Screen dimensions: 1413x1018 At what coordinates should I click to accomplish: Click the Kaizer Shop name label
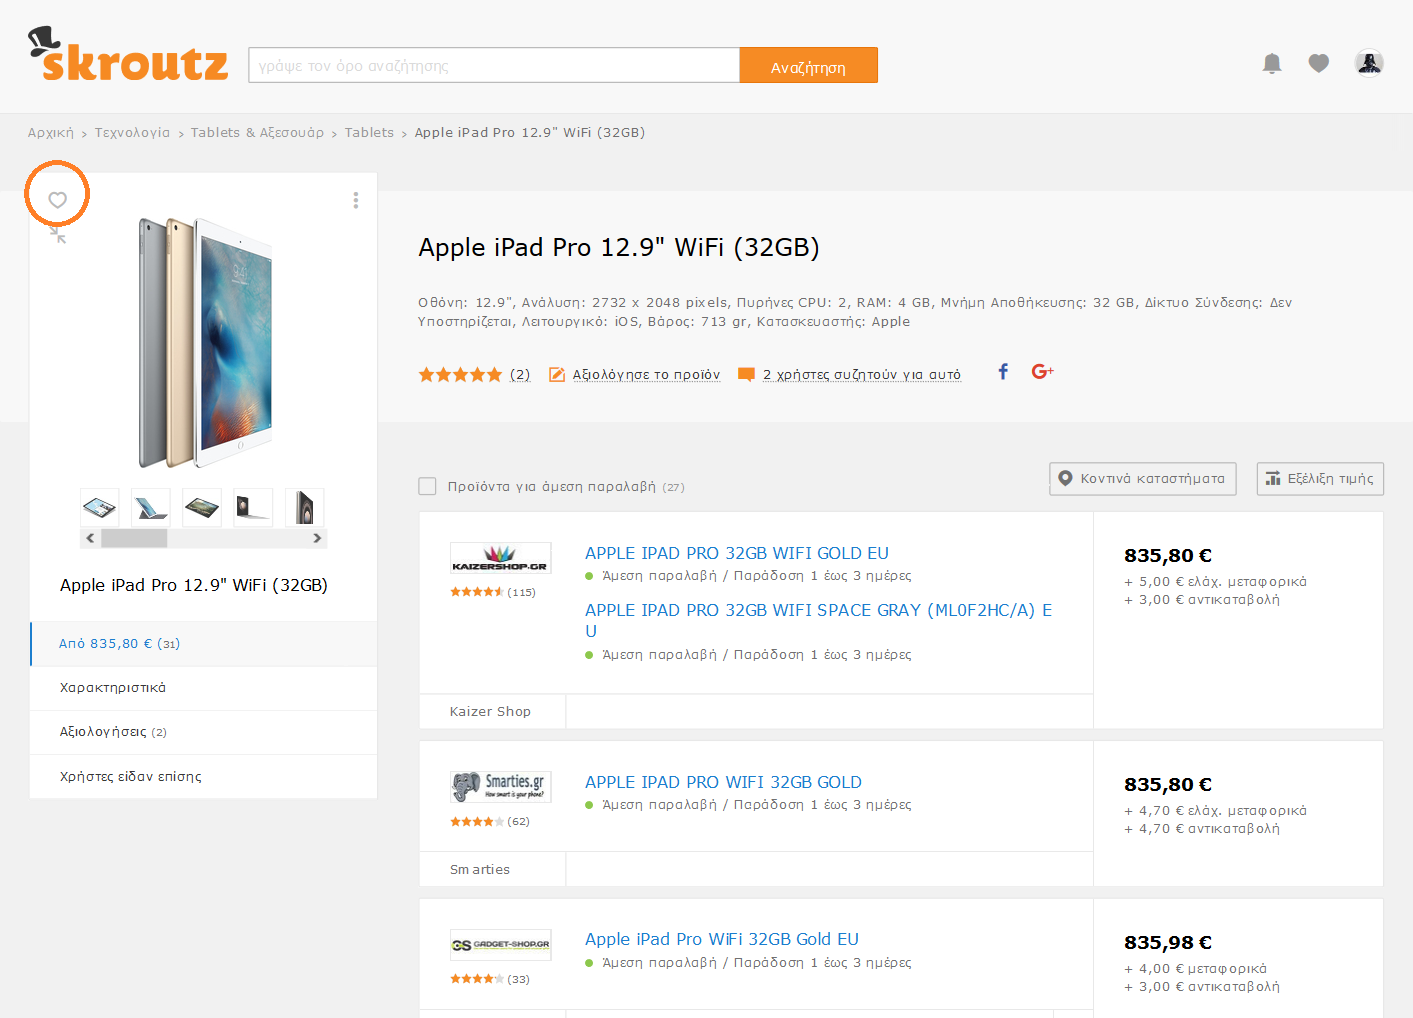(490, 712)
